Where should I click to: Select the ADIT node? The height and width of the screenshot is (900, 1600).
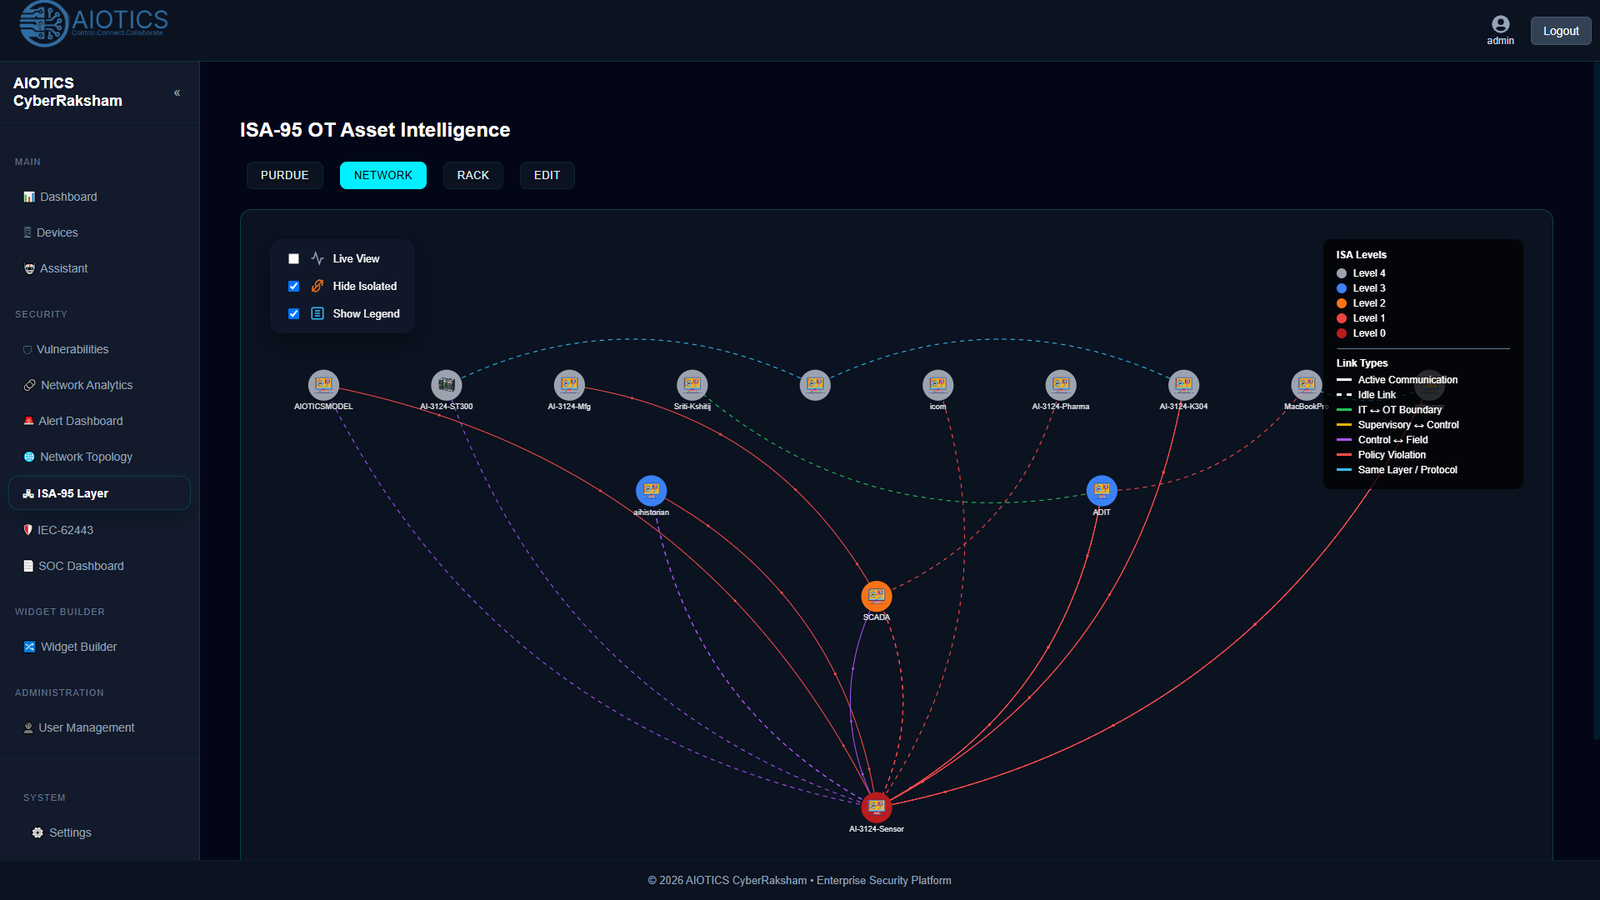point(1102,490)
